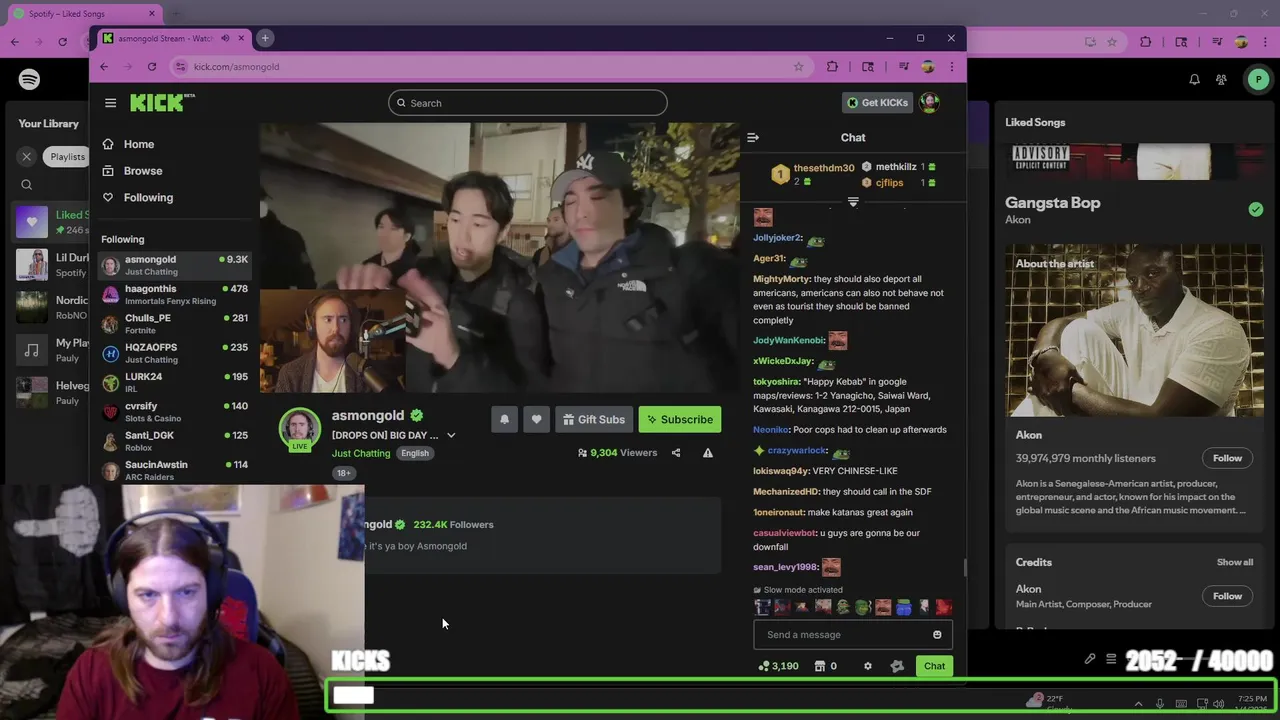Select Chulls_PE channel in Following list

pyautogui.click(x=175, y=323)
